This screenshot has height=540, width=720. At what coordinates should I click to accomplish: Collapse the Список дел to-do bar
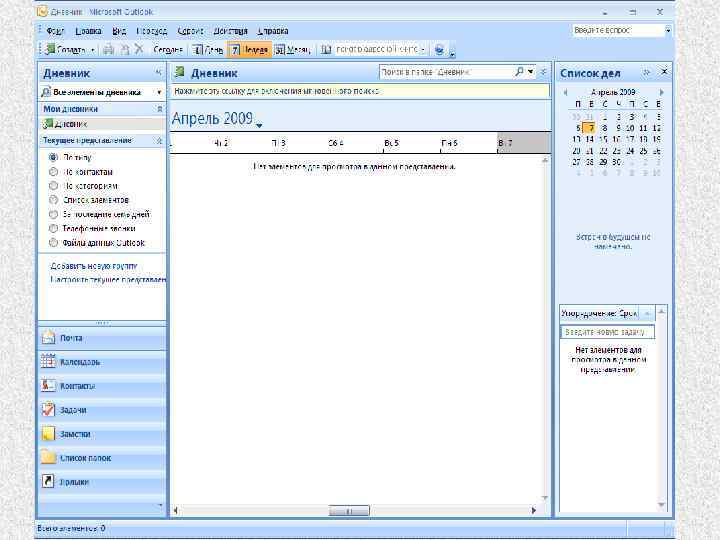coord(647,73)
